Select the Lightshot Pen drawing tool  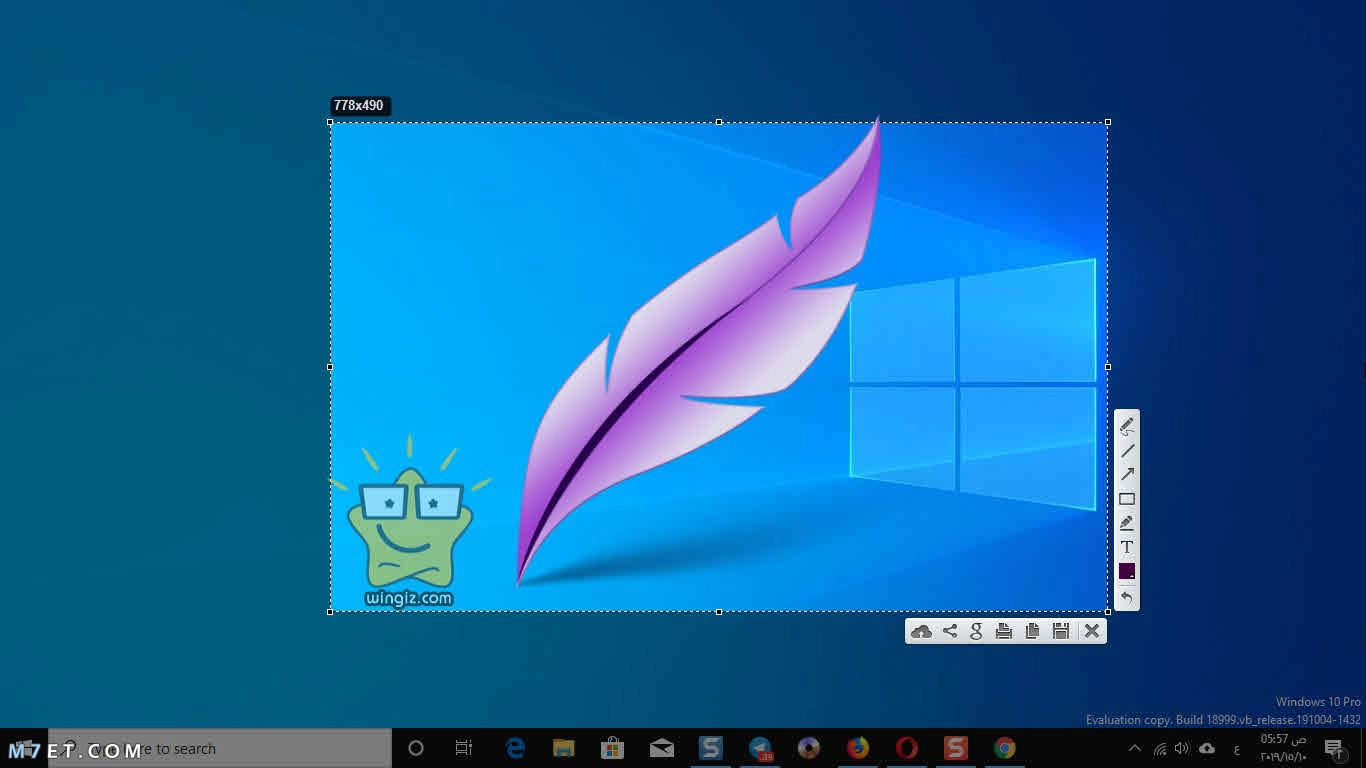[x=1127, y=426]
